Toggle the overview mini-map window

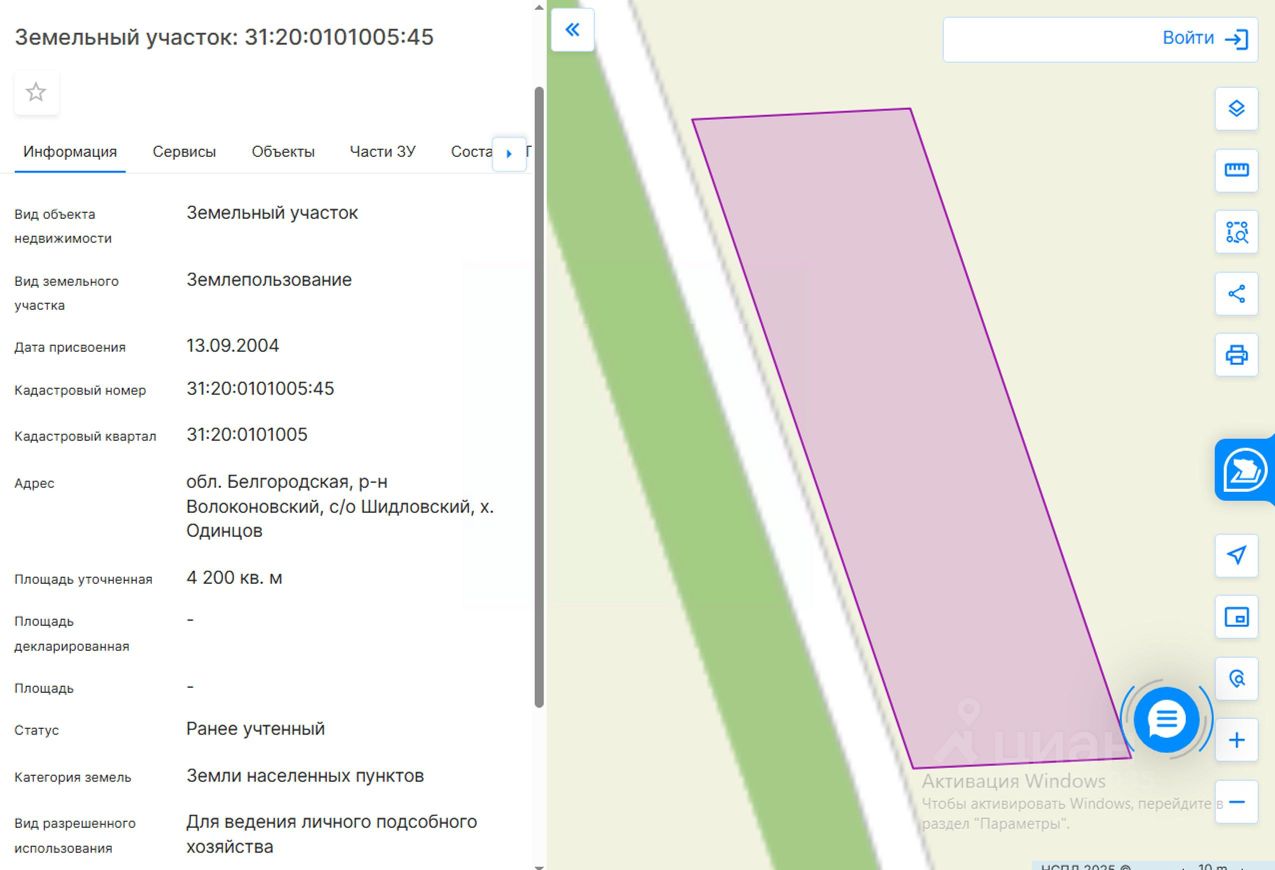[x=1236, y=617]
